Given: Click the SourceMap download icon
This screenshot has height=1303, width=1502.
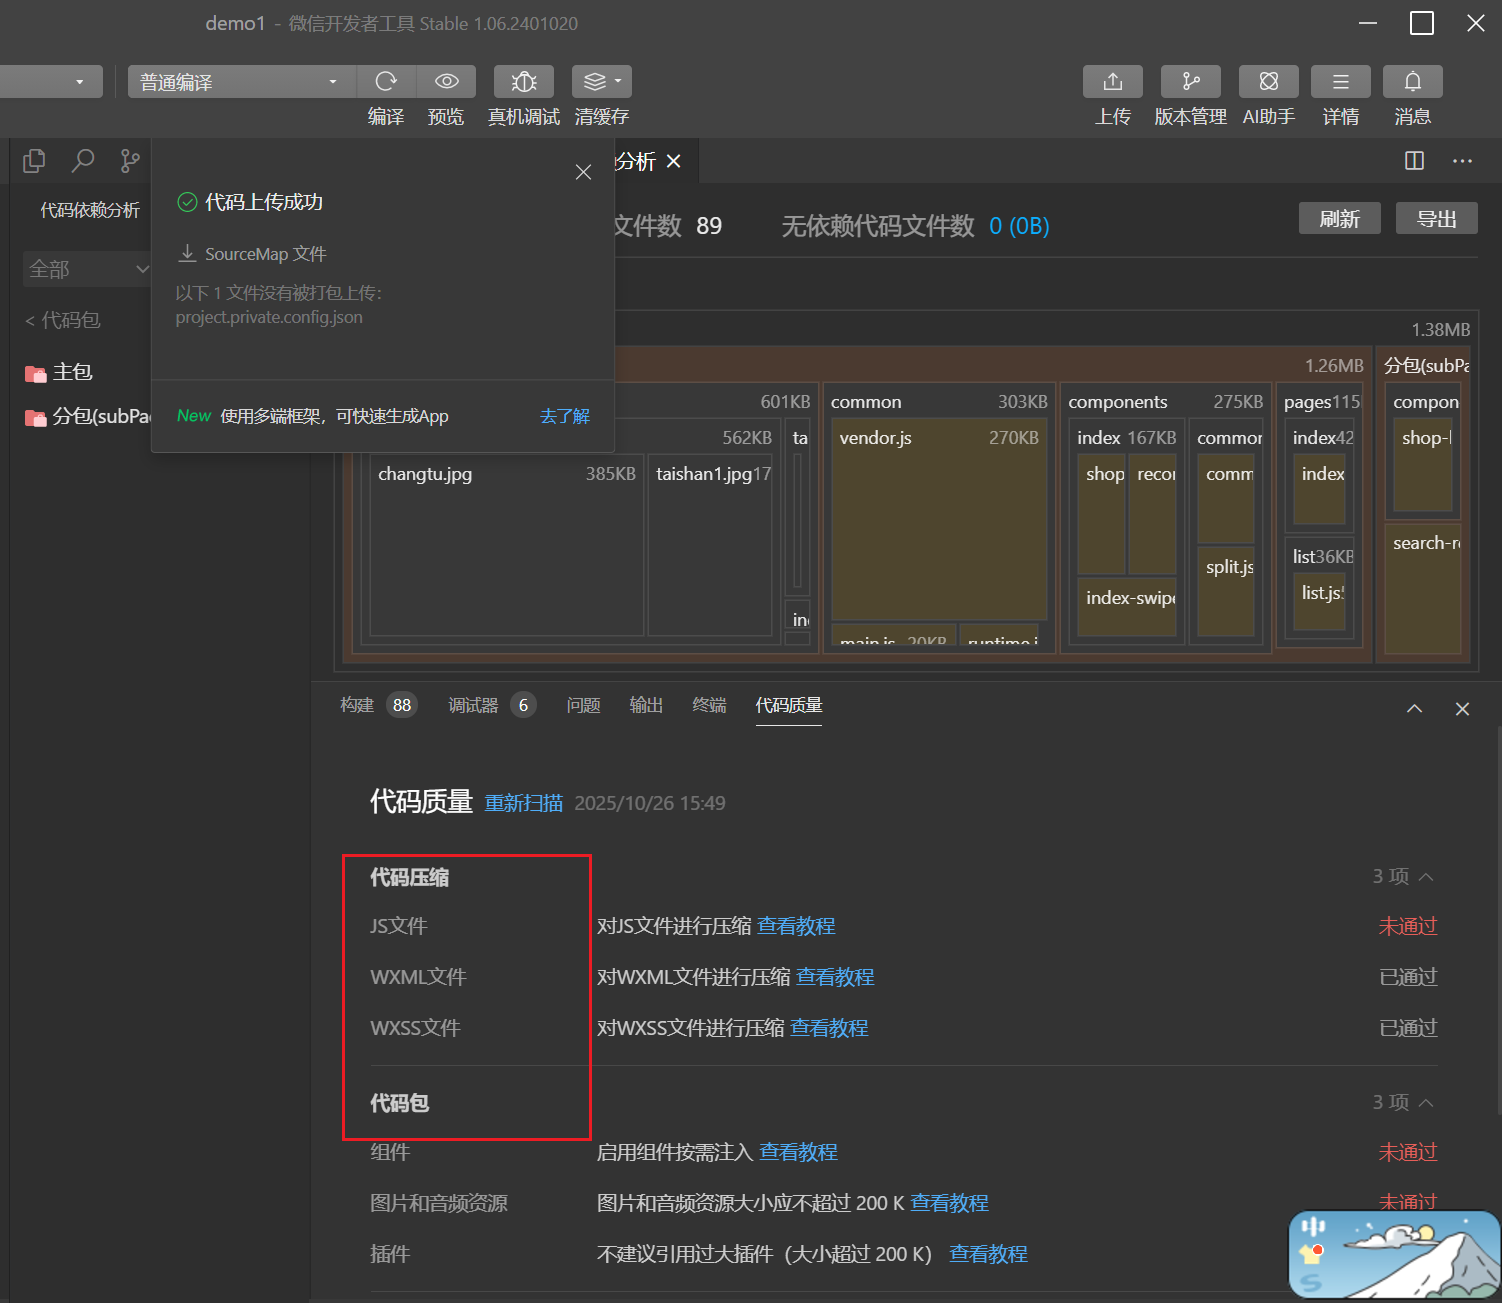Looking at the screenshot, I should click(x=187, y=253).
